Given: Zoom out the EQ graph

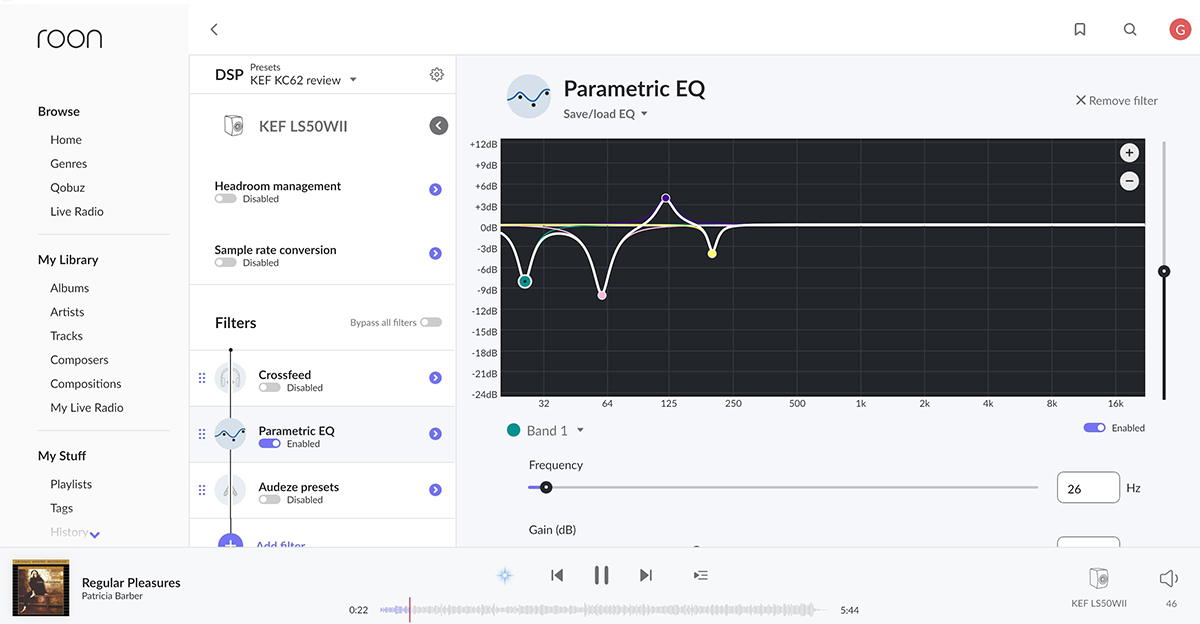Looking at the screenshot, I should pyautogui.click(x=1129, y=181).
